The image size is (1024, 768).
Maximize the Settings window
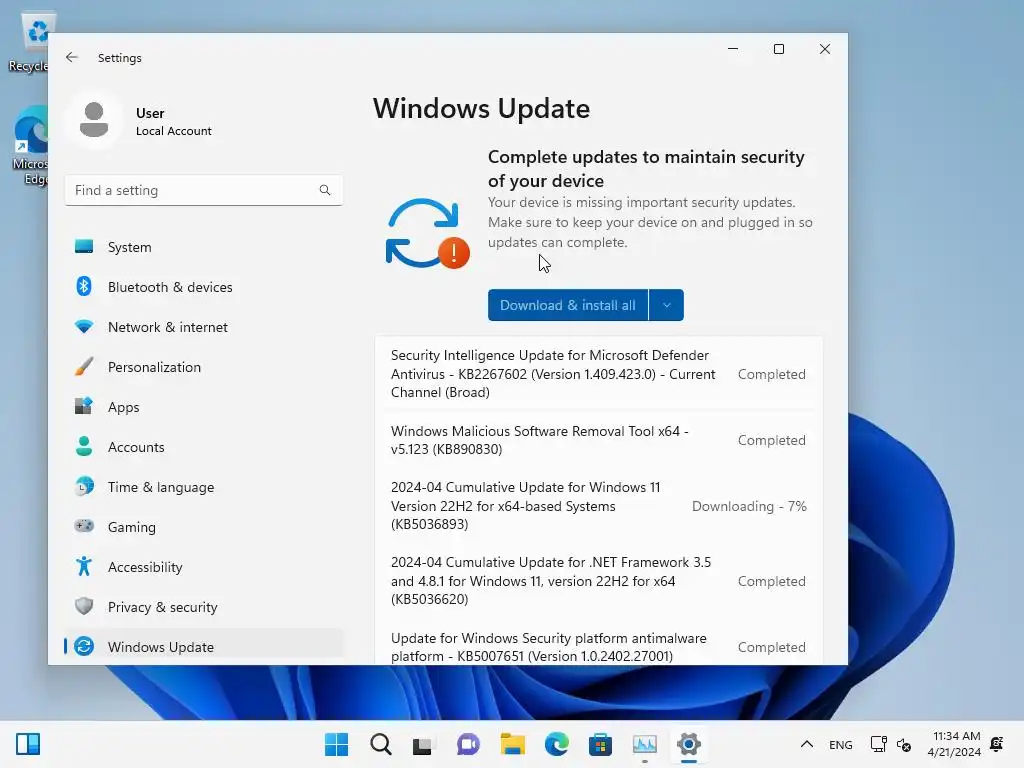778,49
